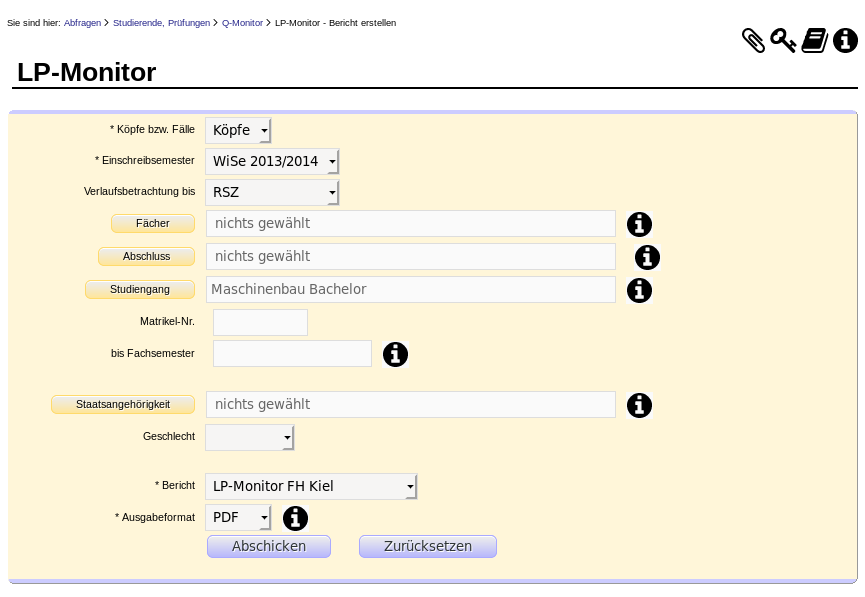
Task: Focus the Matrikel-Nr. input field
Action: tap(260, 322)
